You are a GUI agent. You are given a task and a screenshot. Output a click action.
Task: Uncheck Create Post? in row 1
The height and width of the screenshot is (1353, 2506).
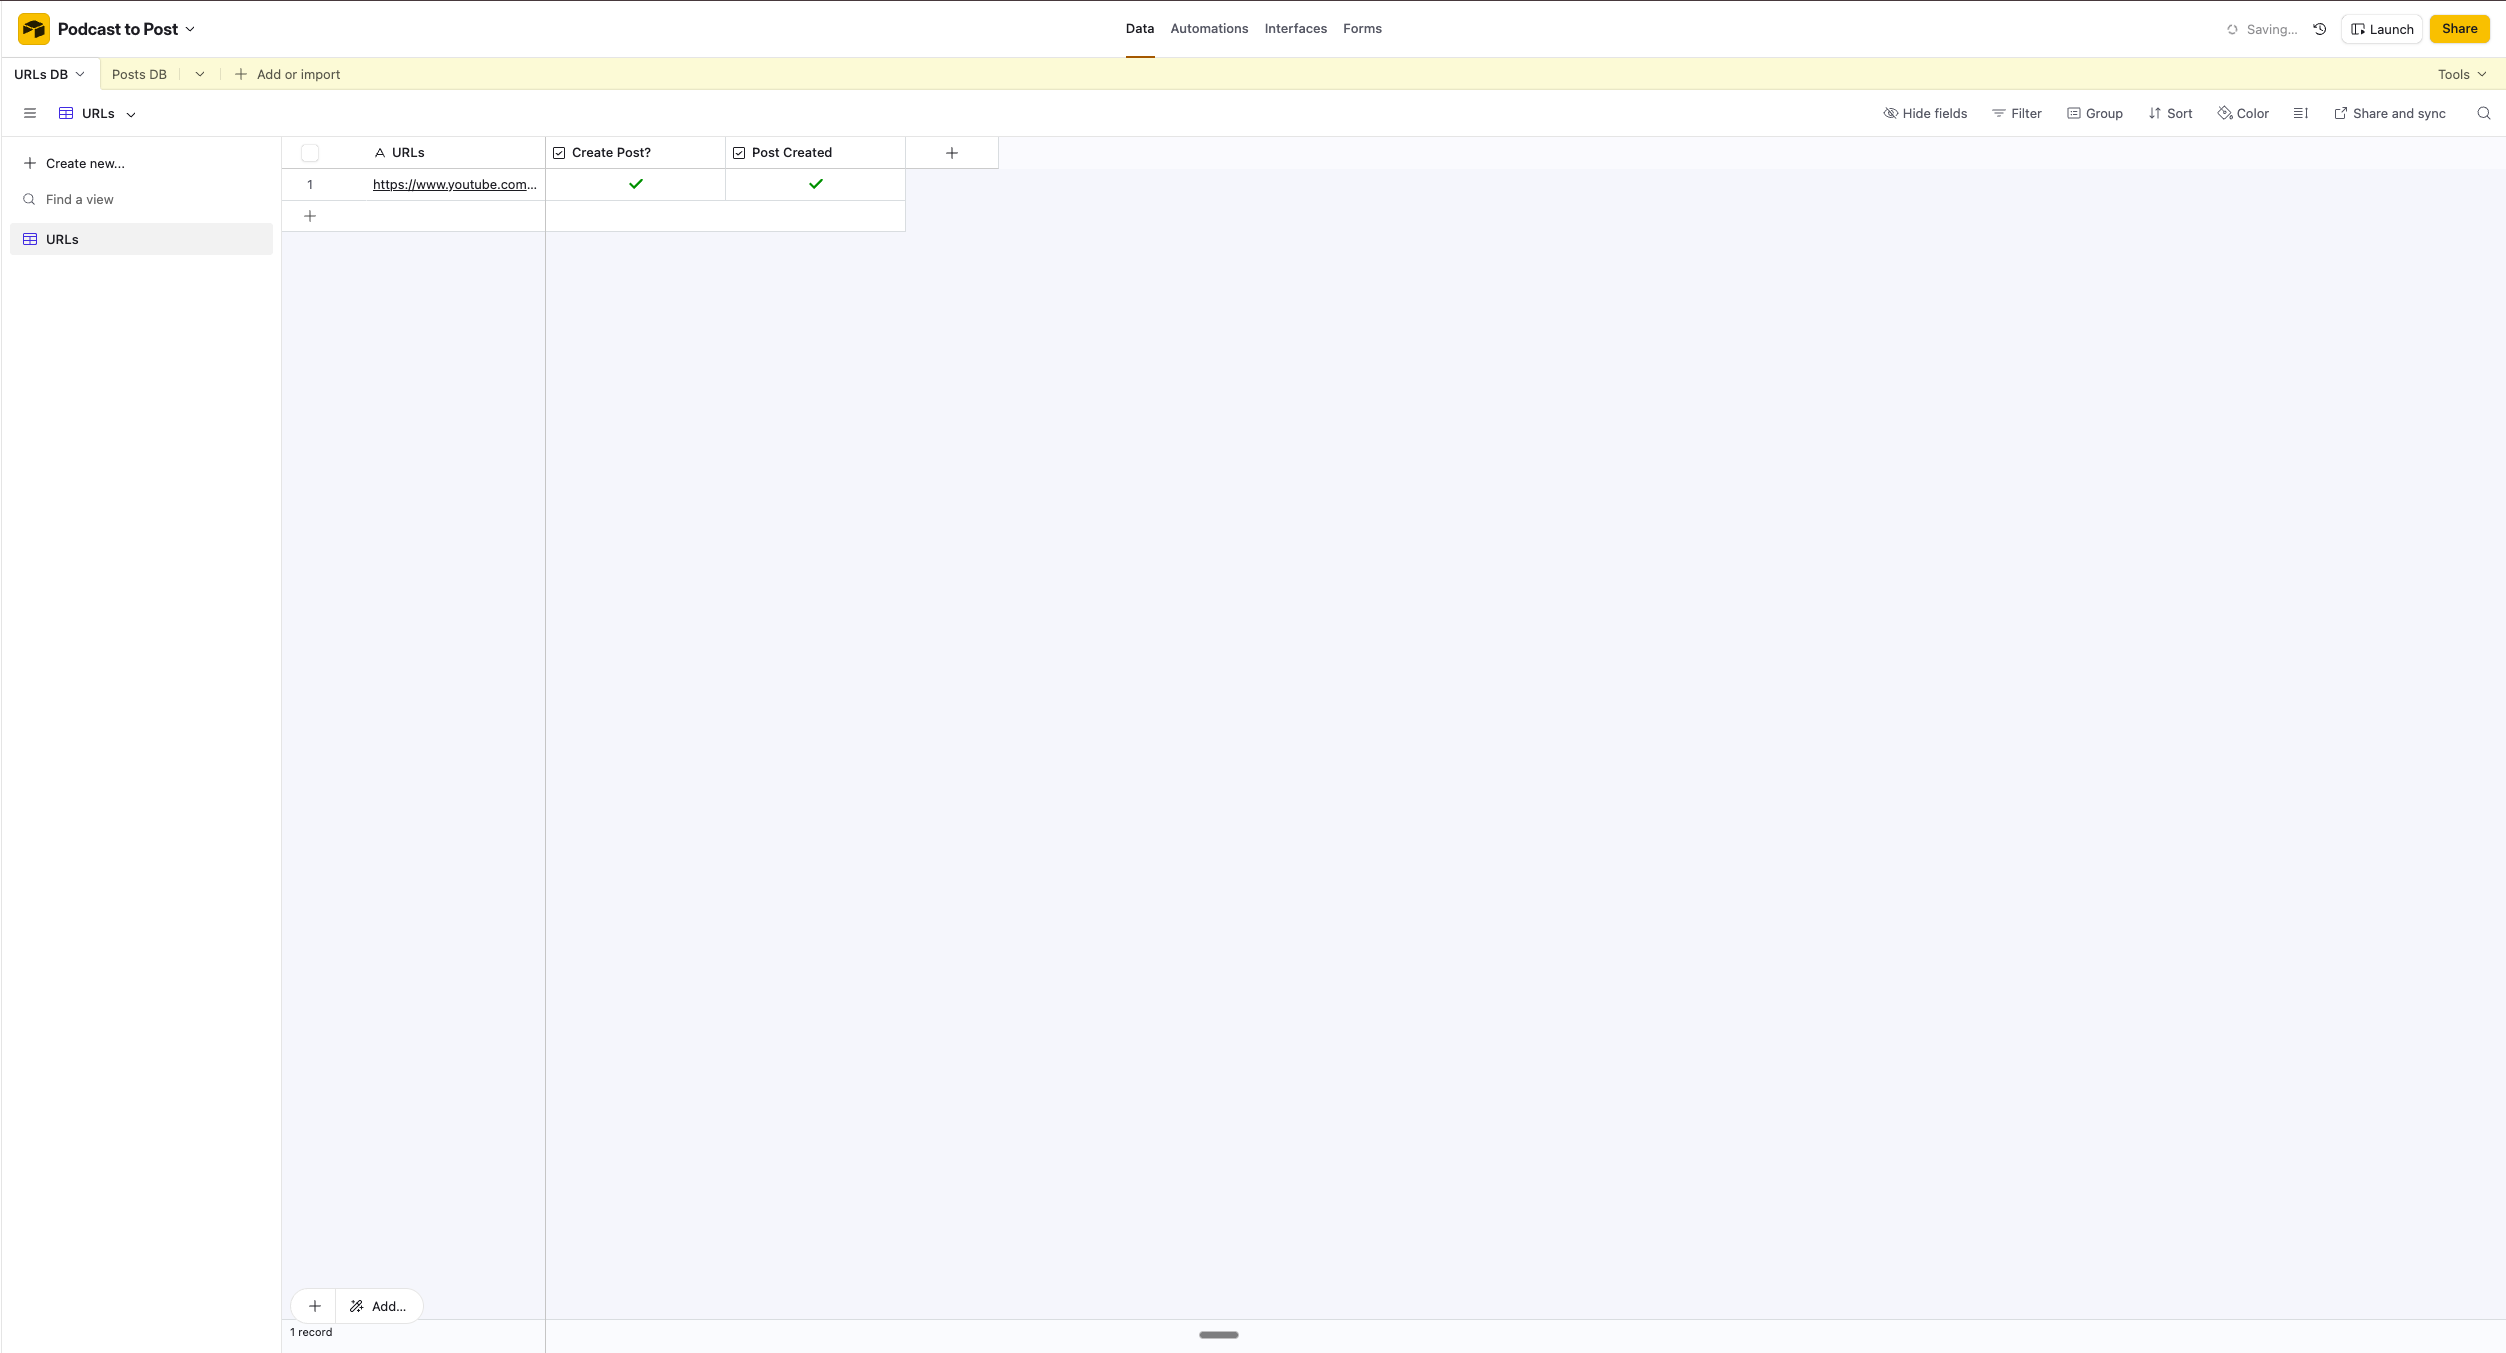[x=635, y=184]
